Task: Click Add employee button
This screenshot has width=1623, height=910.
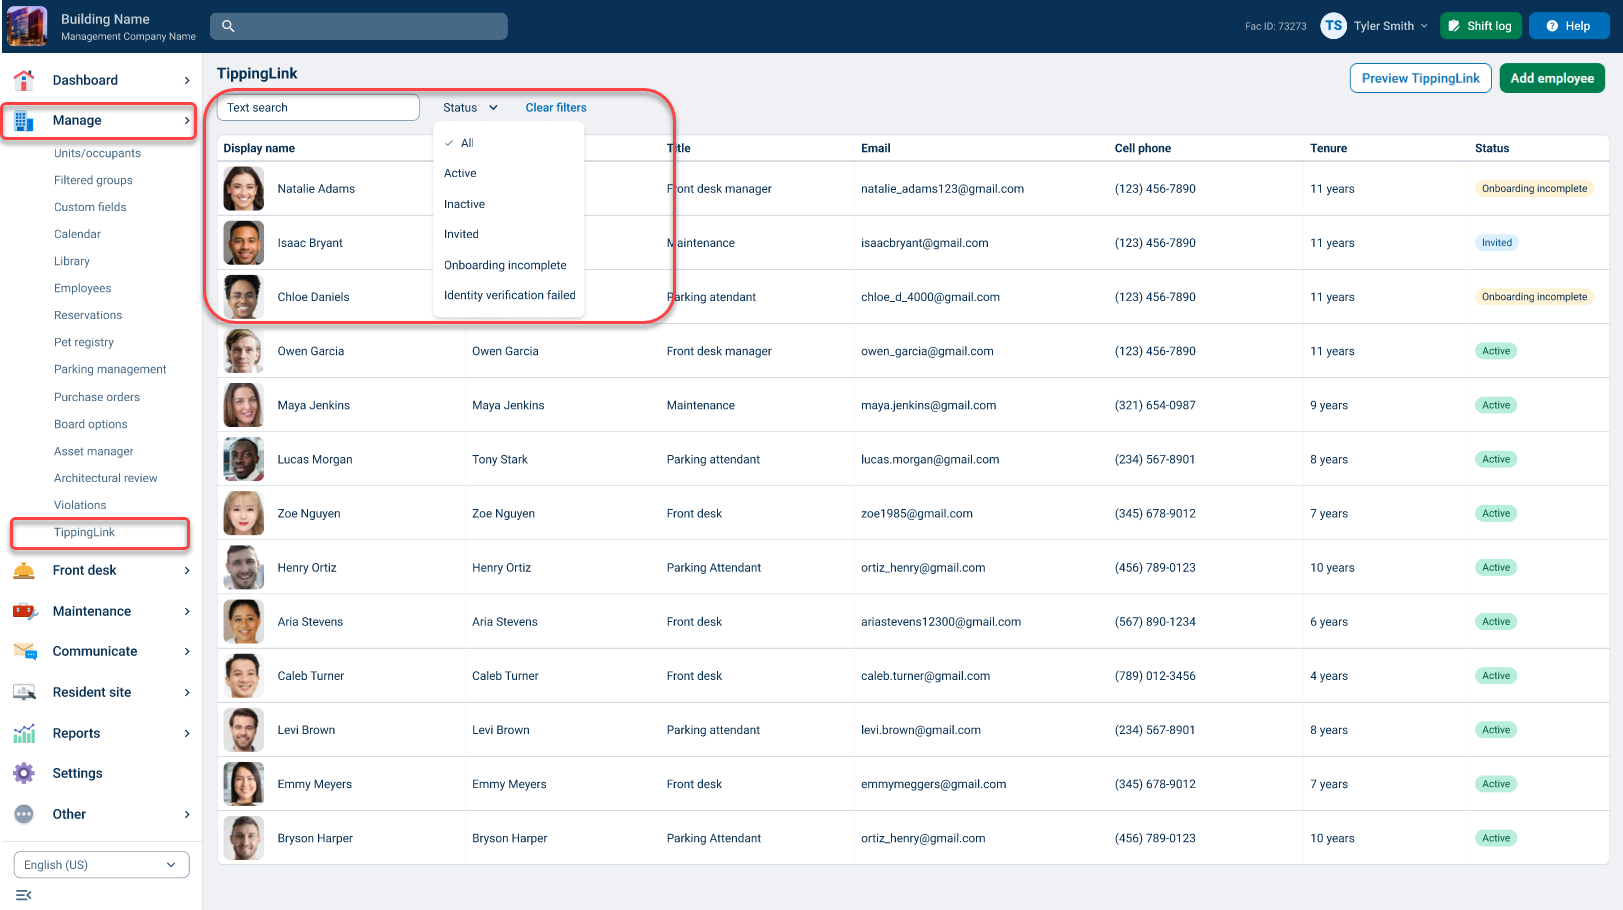Action: pos(1552,78)
